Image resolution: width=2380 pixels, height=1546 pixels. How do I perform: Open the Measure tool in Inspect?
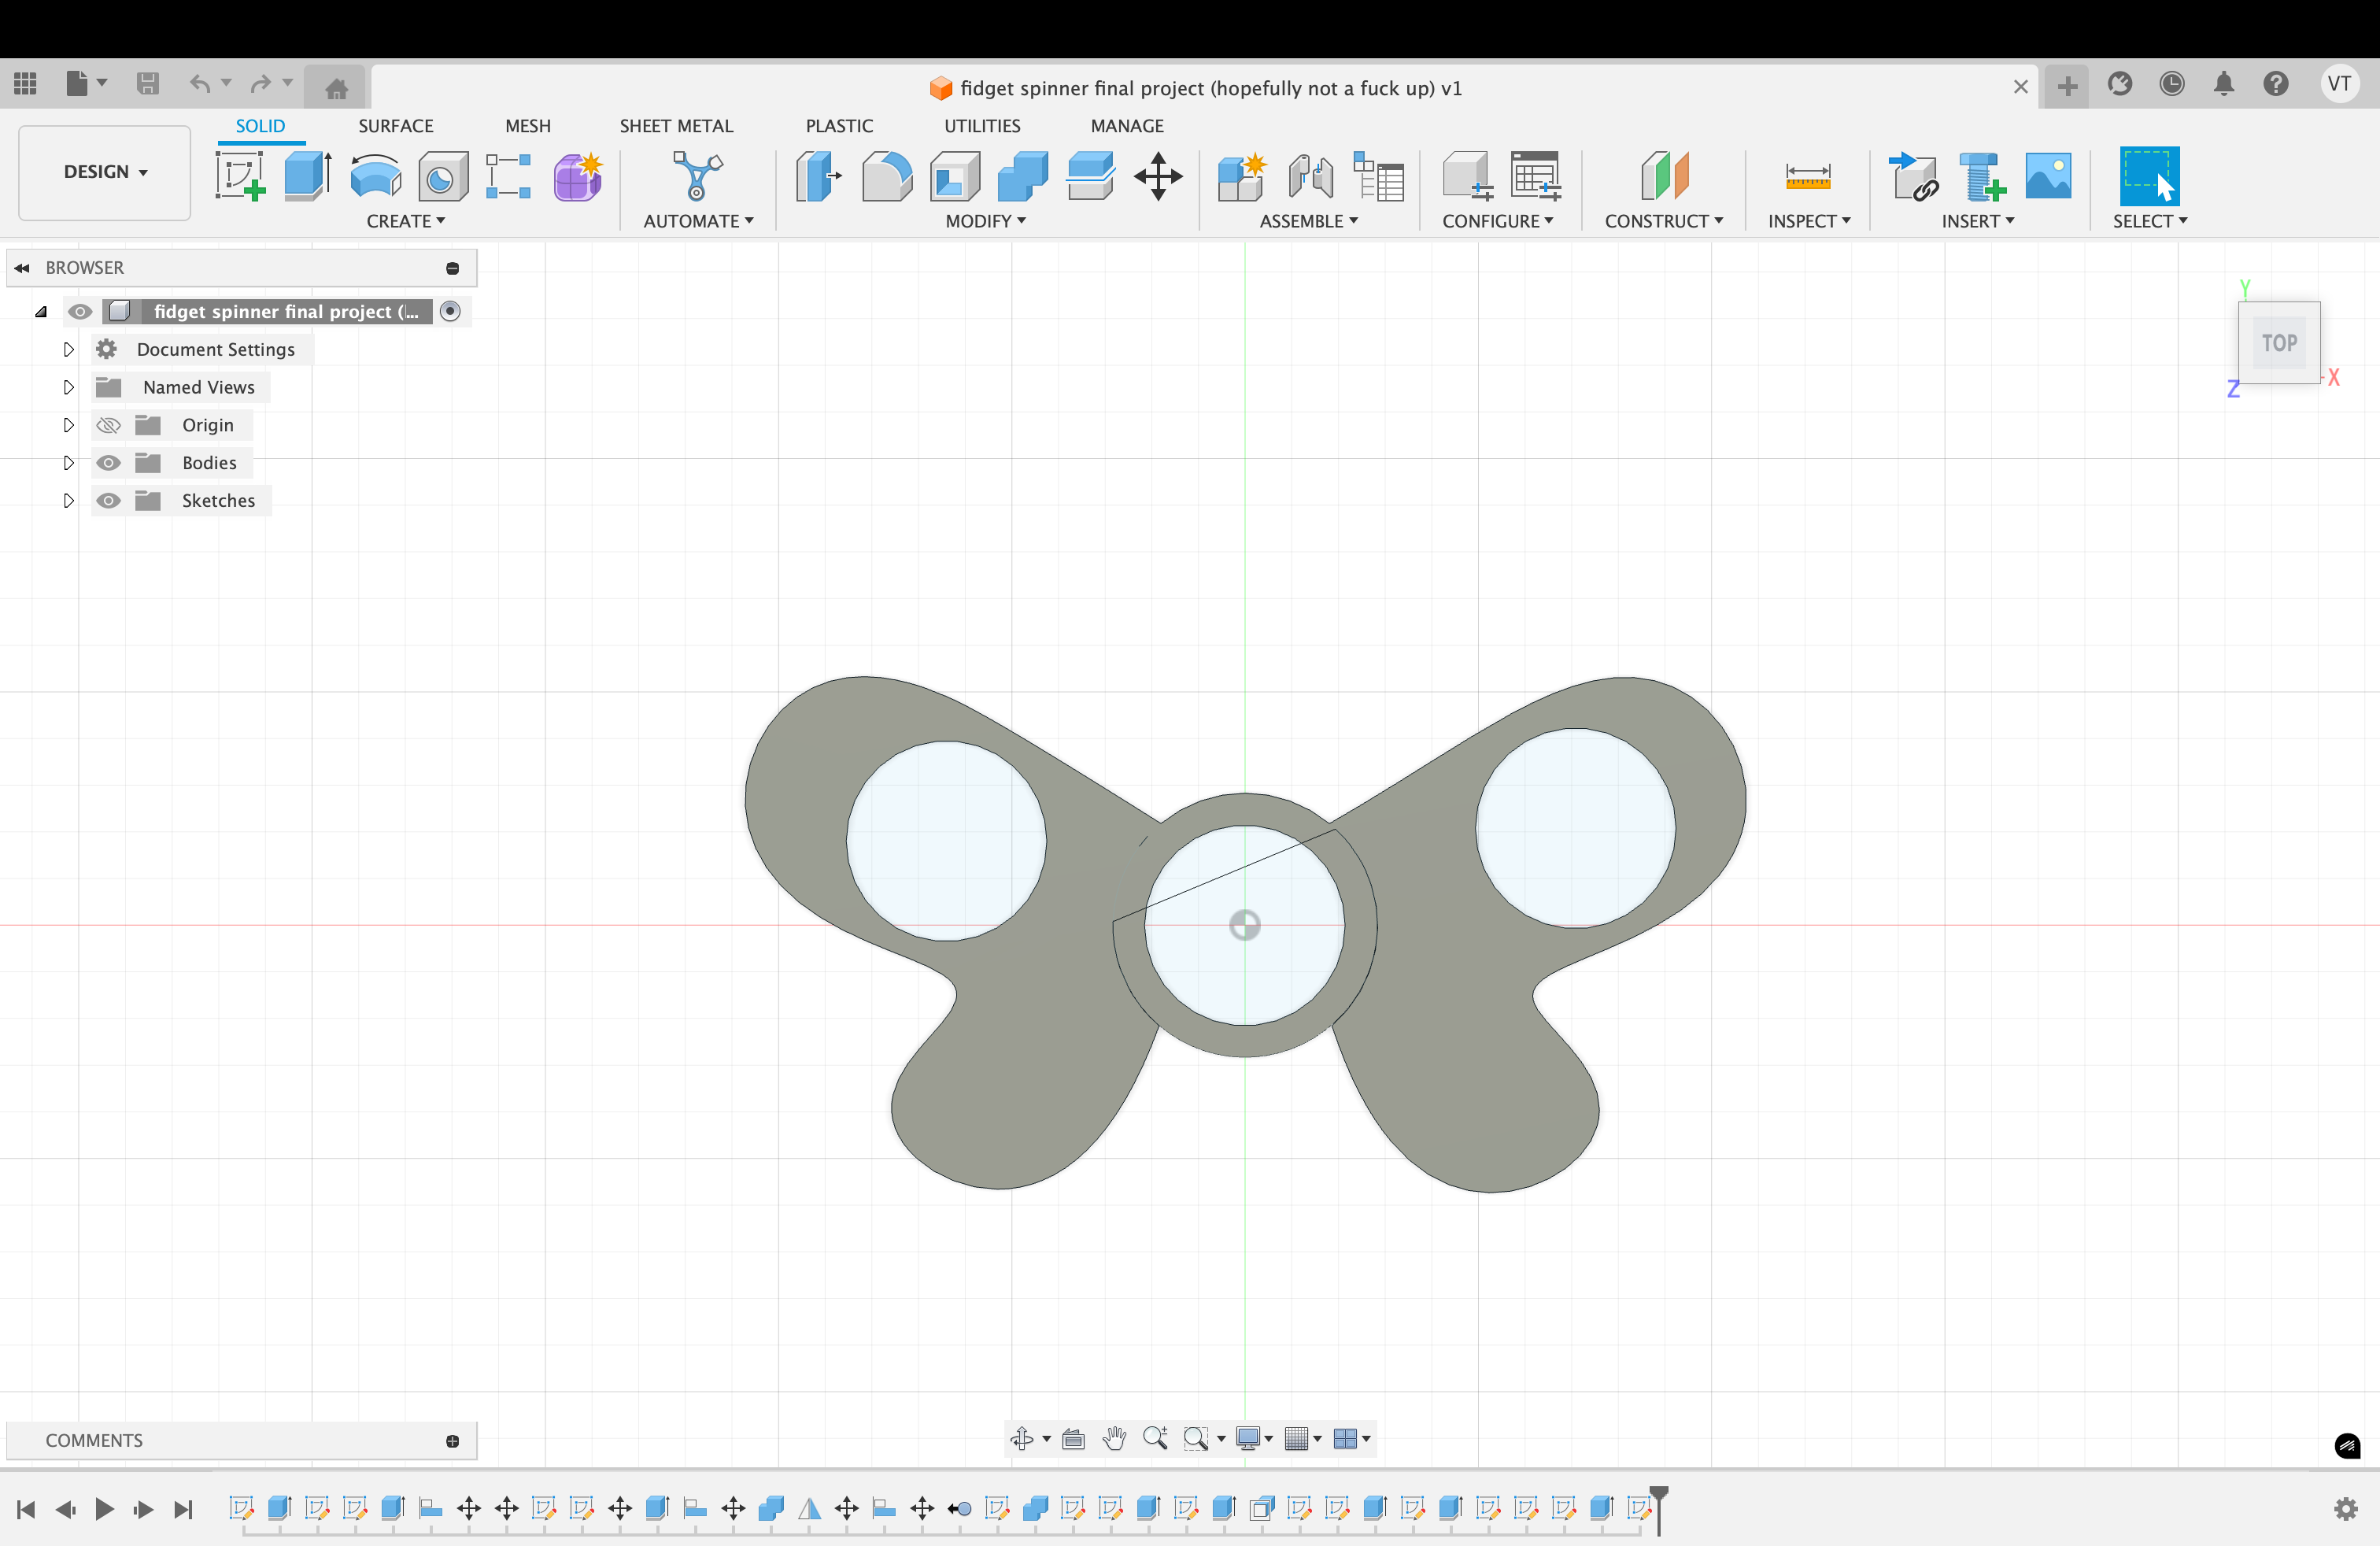click(x=1807, y=176)
